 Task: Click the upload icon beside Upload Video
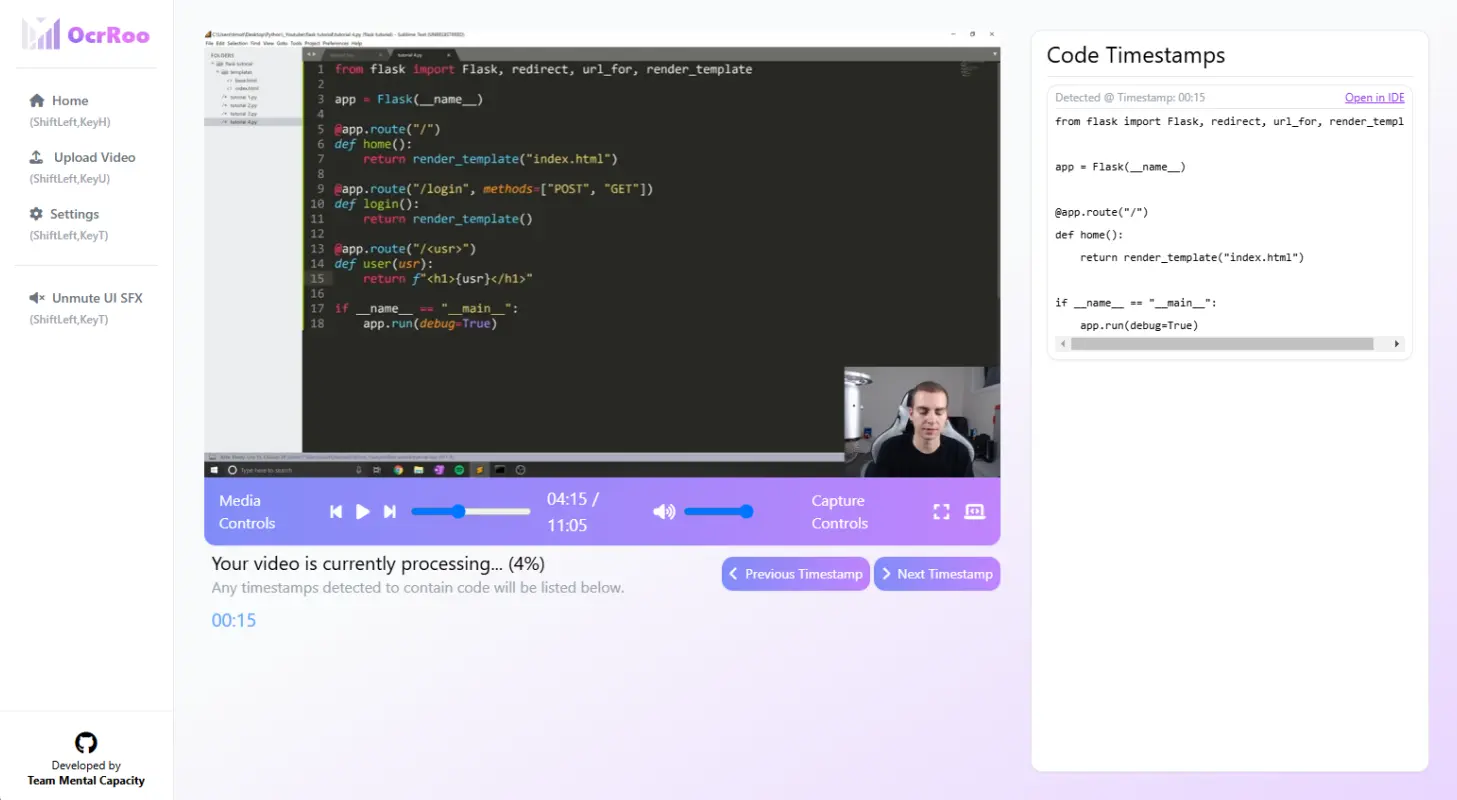point(36,157)
